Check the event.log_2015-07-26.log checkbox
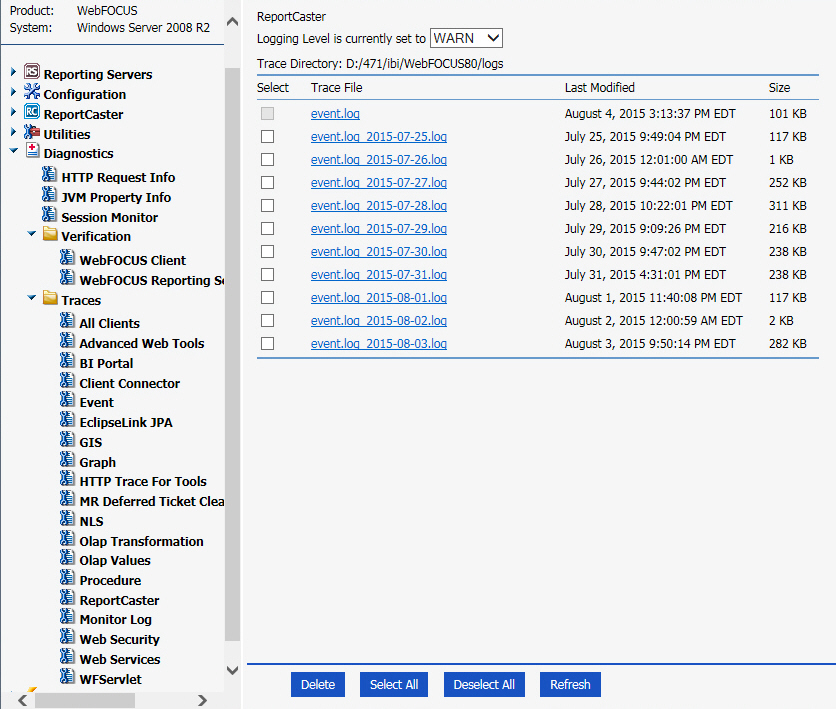This screenshot has height=709, width=836. click(268, 159)
